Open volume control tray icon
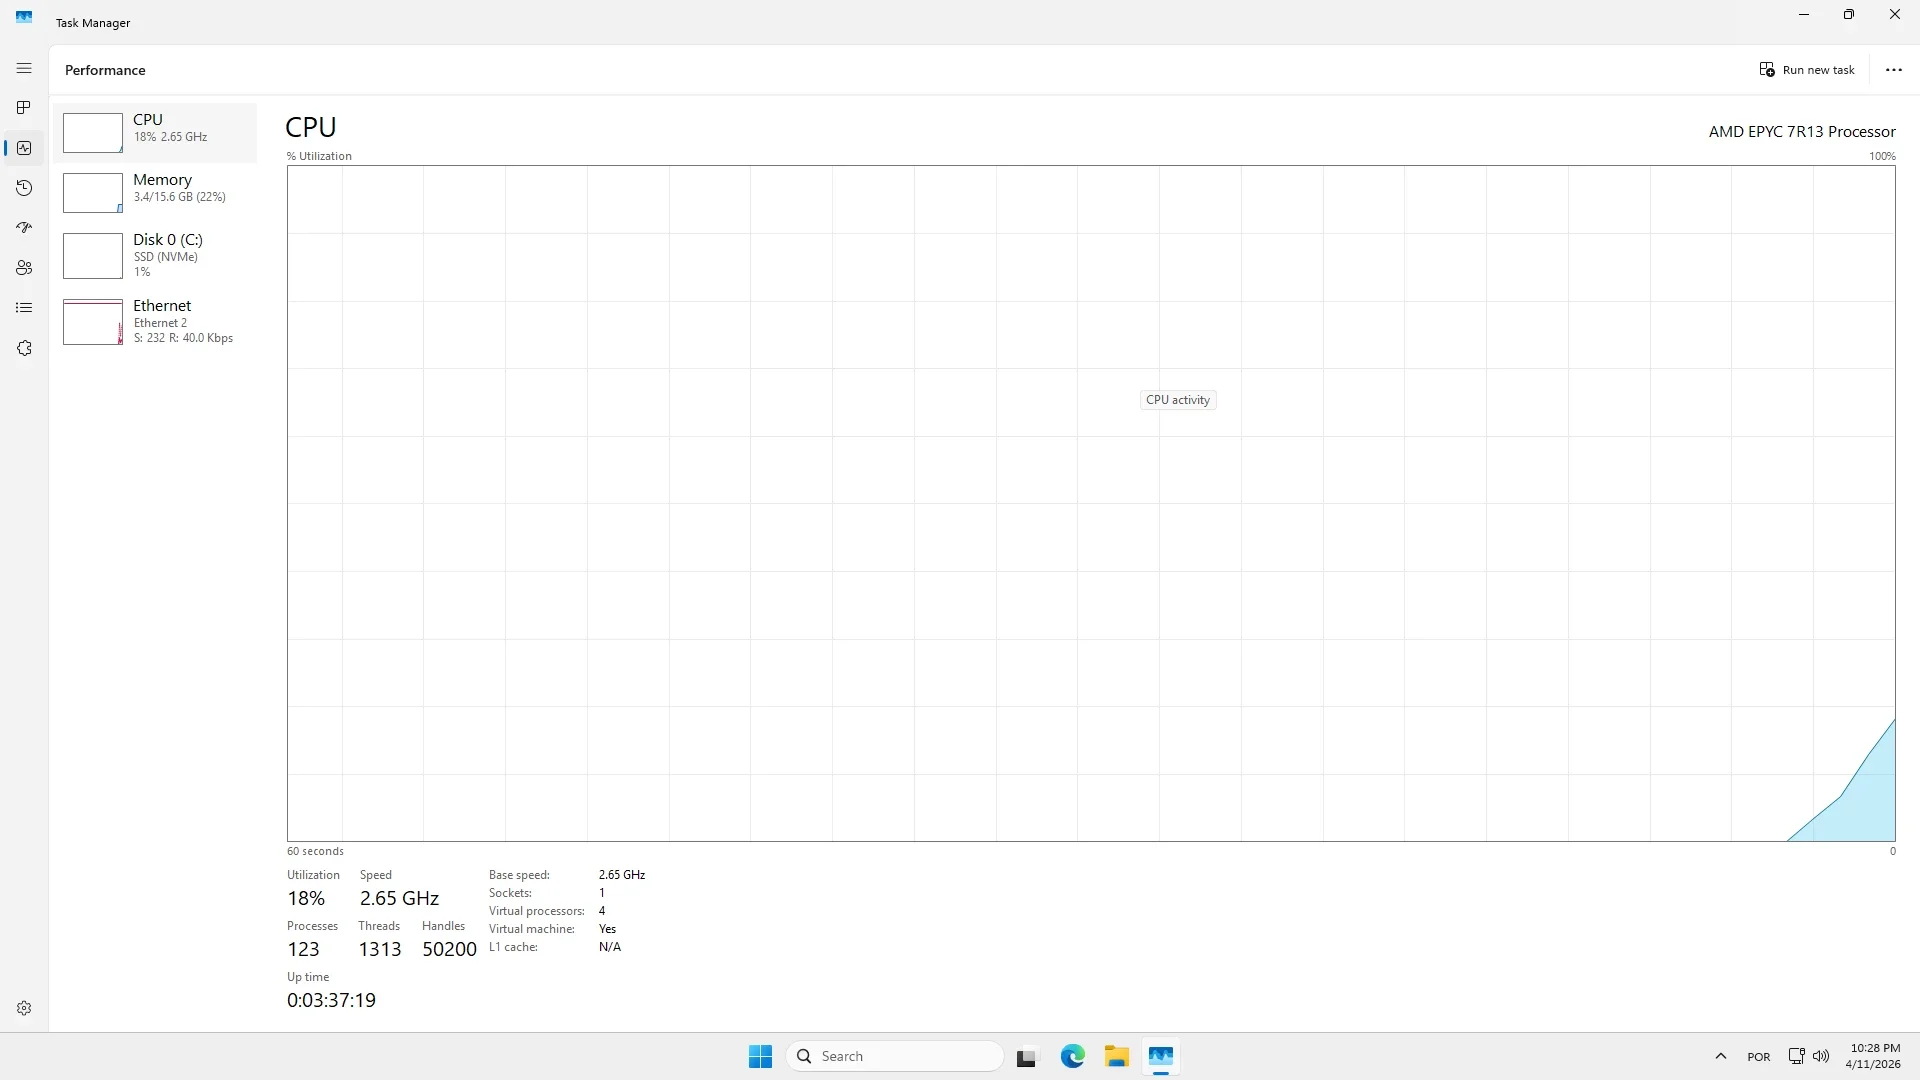Image resolution: width=1920 pixels, height=1080 pixels. pos(1821,1056)
